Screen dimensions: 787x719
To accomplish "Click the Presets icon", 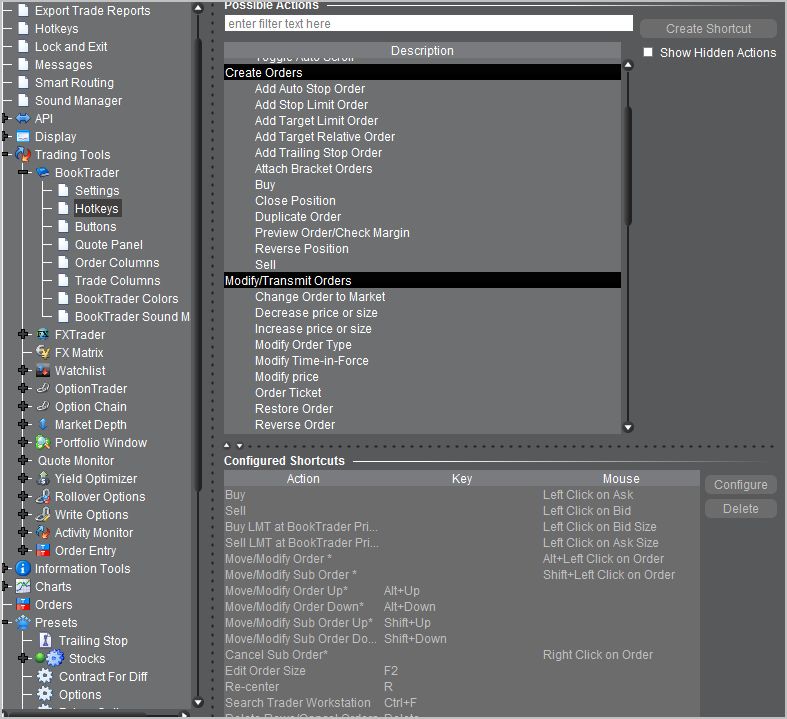I will pyautogui.click(x=23, y=623).
